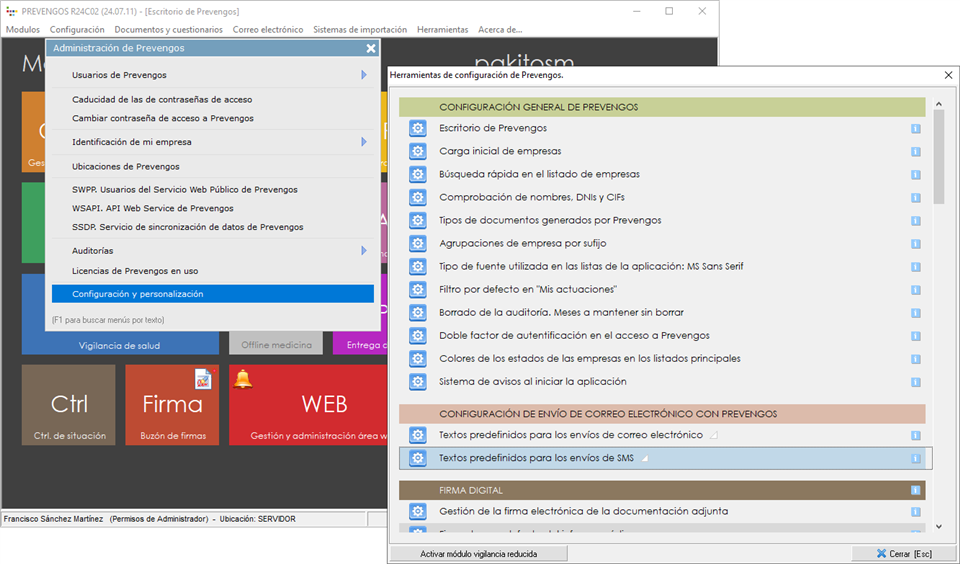The width and height of the screenshot is (960, 564).
Task: Open info icon for Textos predefinidos SMS
Action: pos(915,459)
